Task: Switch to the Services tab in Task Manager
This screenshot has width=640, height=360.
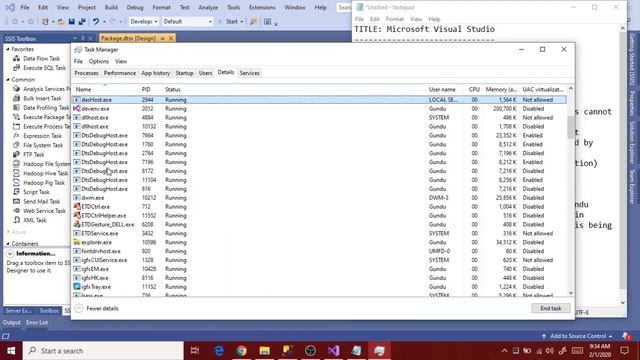Action: [x=249, y=73]
